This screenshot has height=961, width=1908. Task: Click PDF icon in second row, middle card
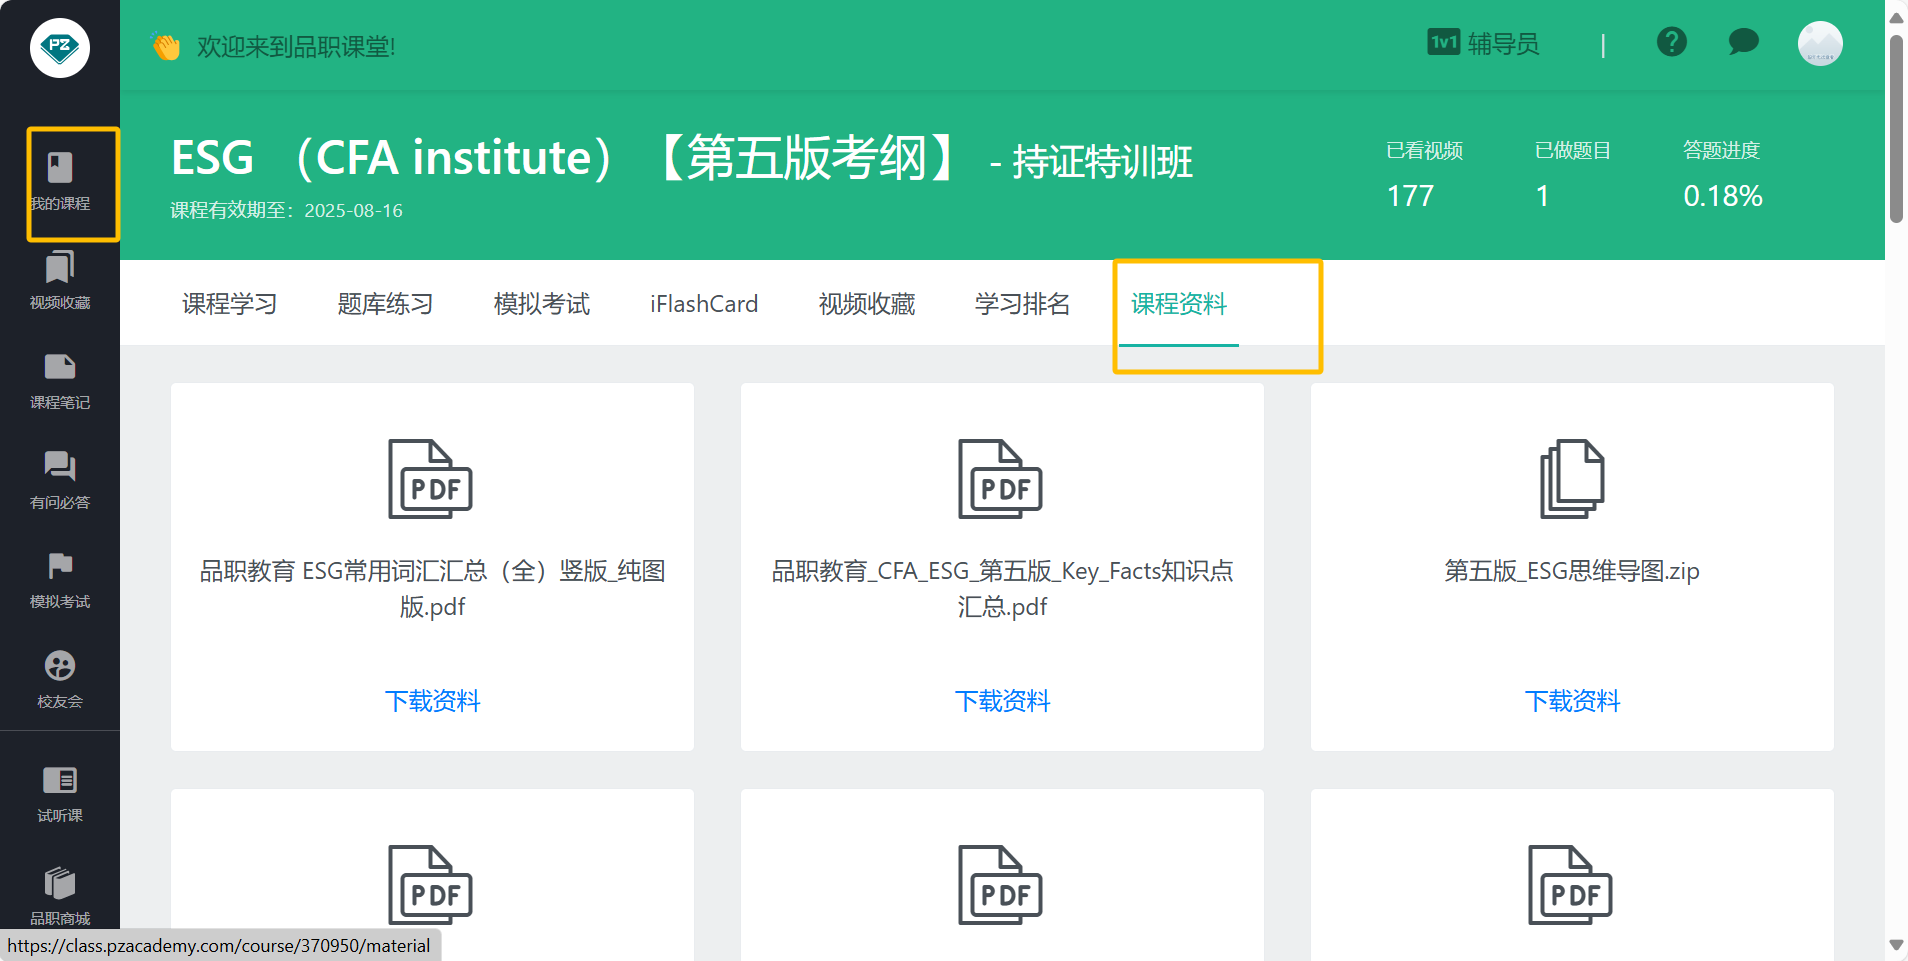[x=1000, y=885]
